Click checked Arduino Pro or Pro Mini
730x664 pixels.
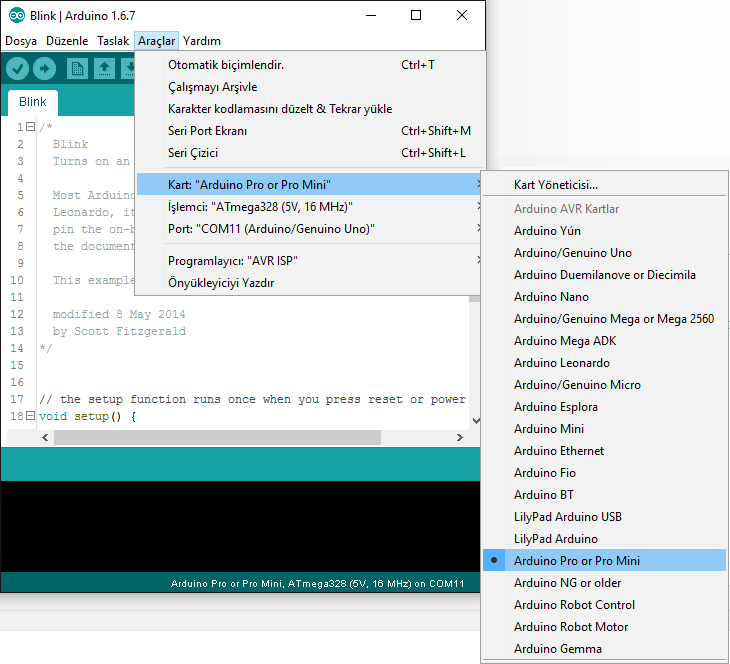604,560
